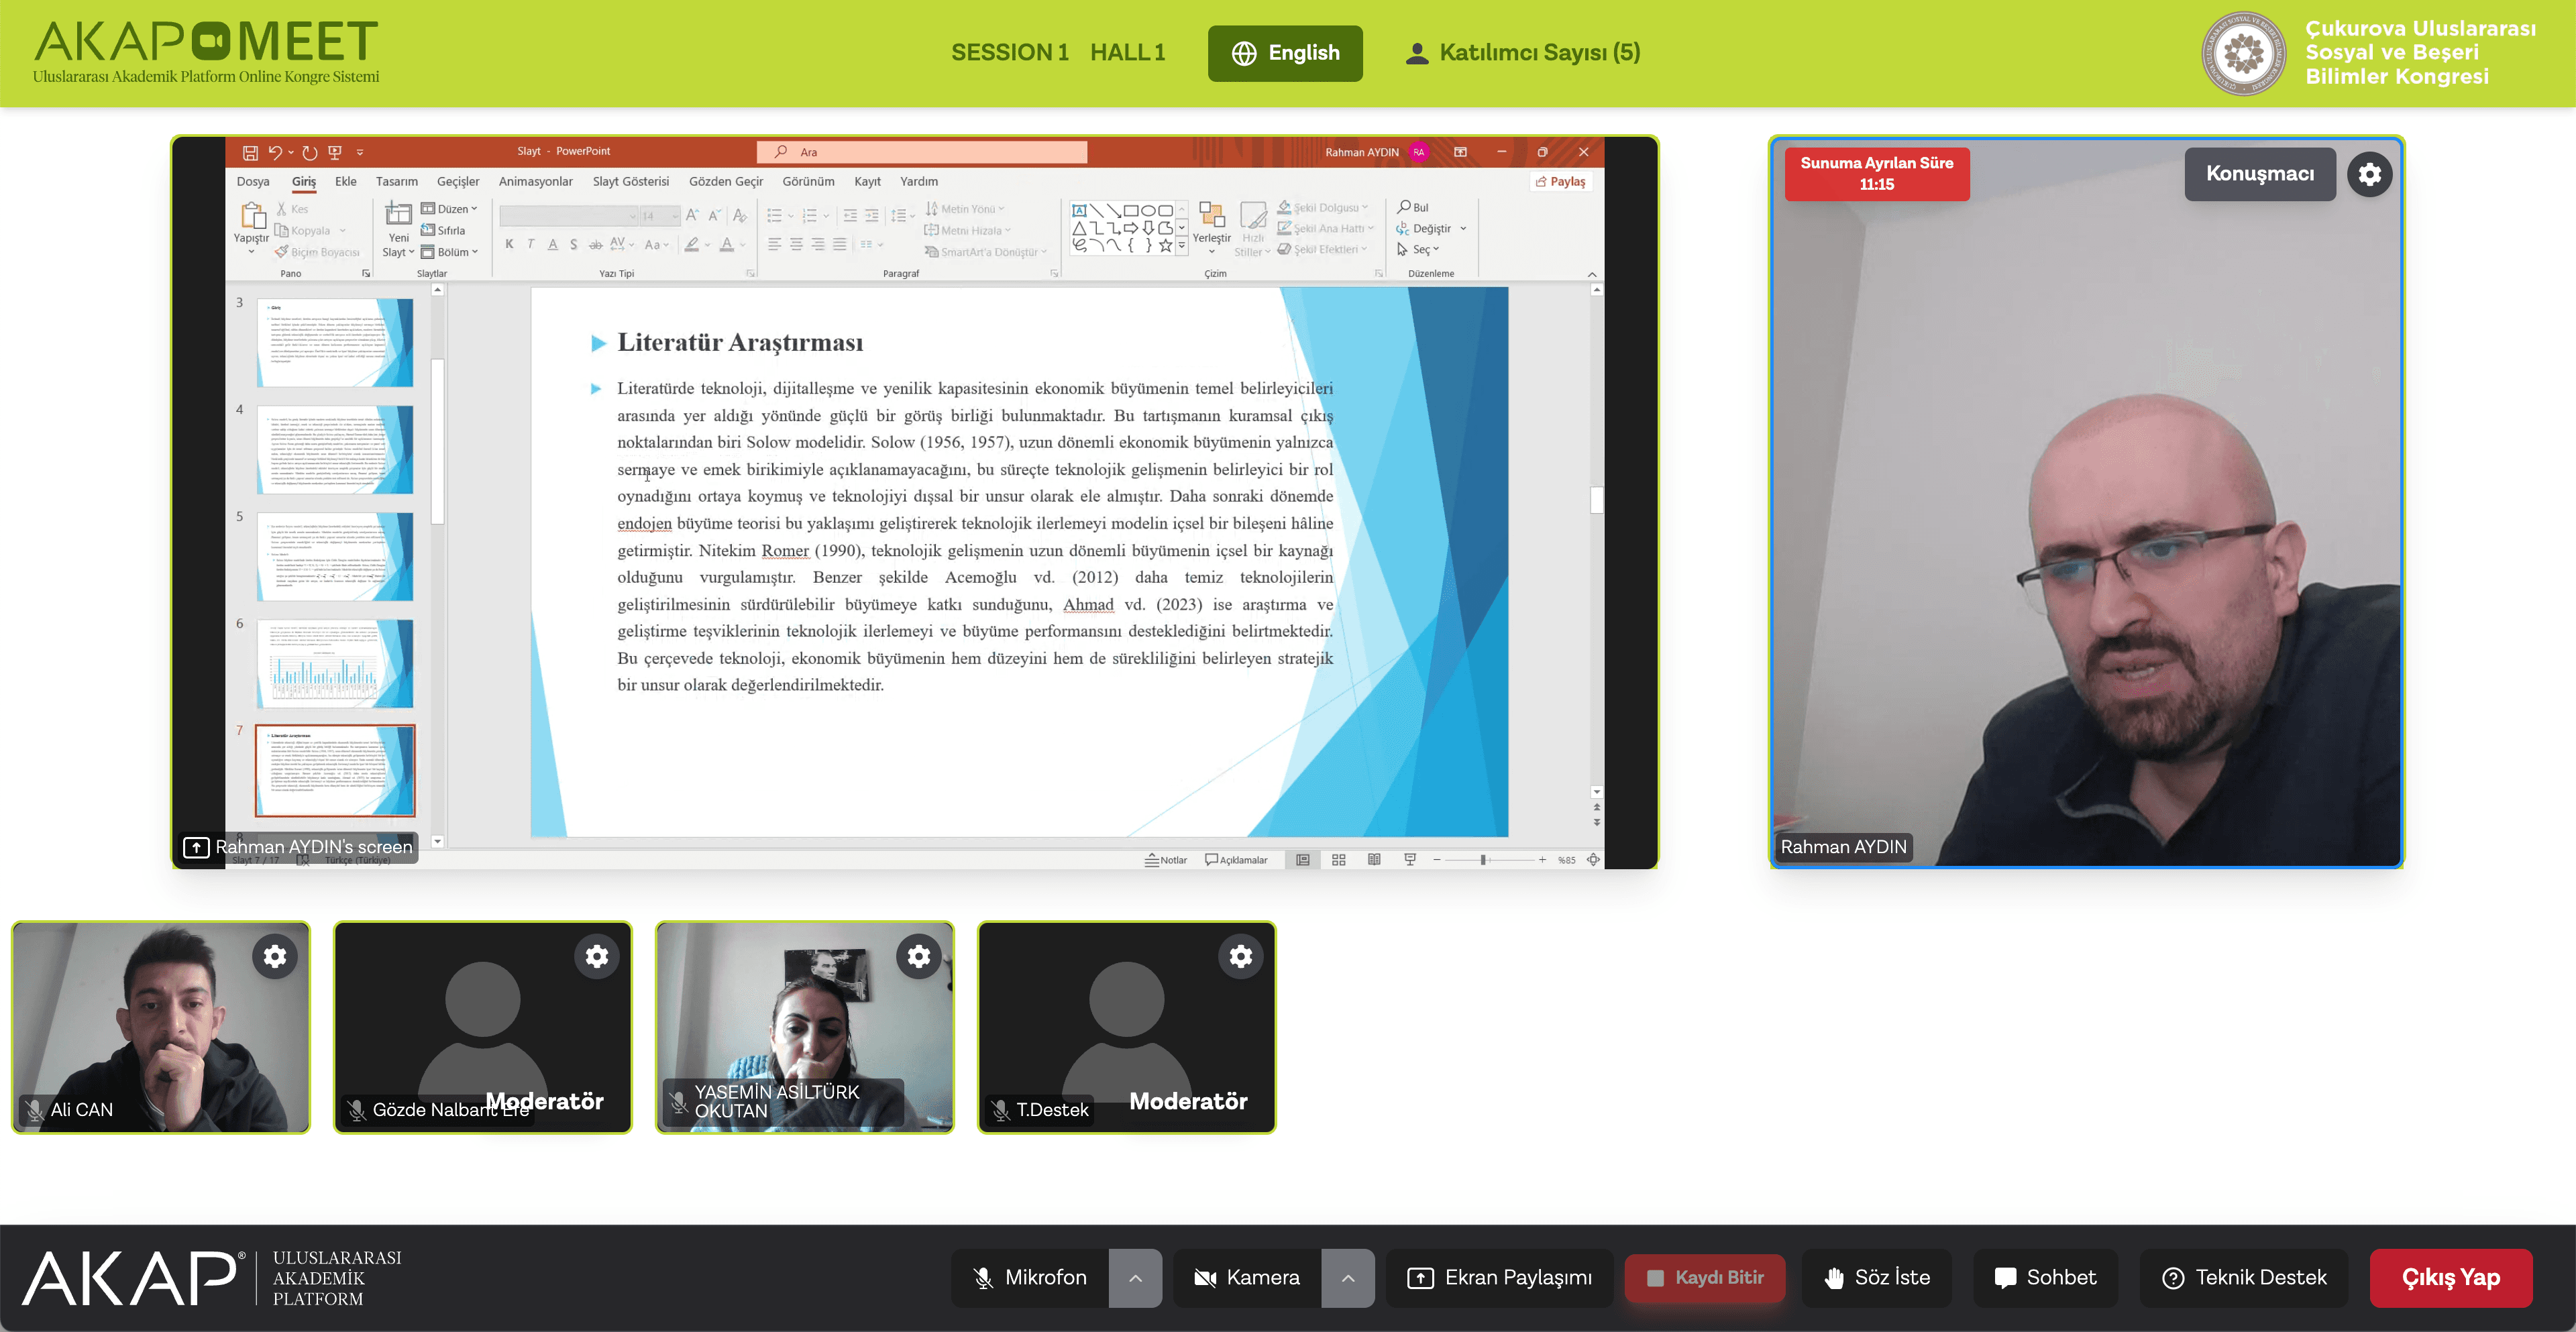2576x1332 pixels.
Task: Raise your hand with Söz İste
Action: pos(1877,1278)
